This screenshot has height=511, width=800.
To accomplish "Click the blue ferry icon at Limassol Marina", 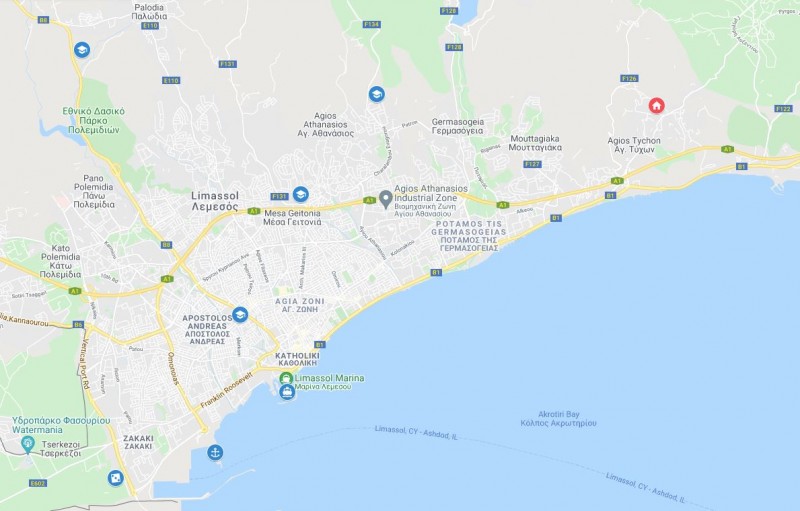I will 287,392.
